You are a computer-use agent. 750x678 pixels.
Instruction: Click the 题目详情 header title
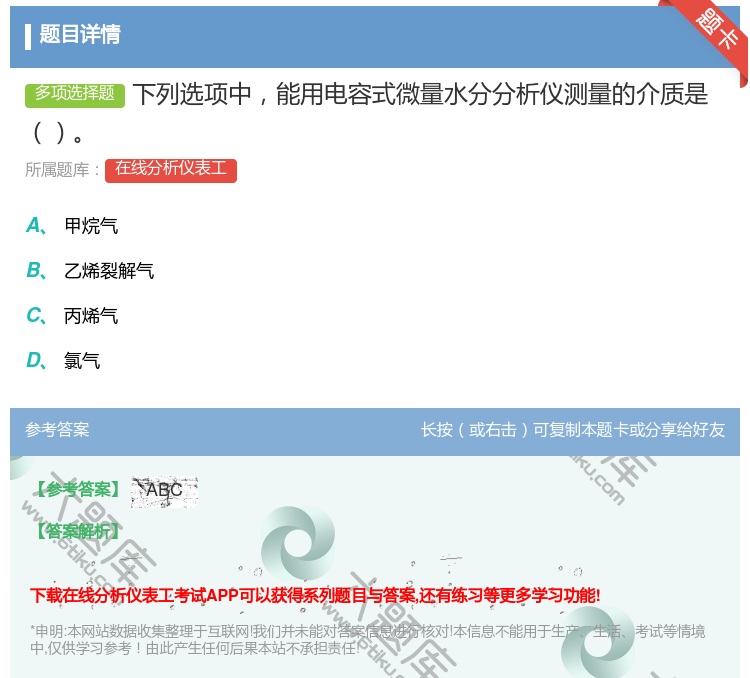tap(79, 35)
